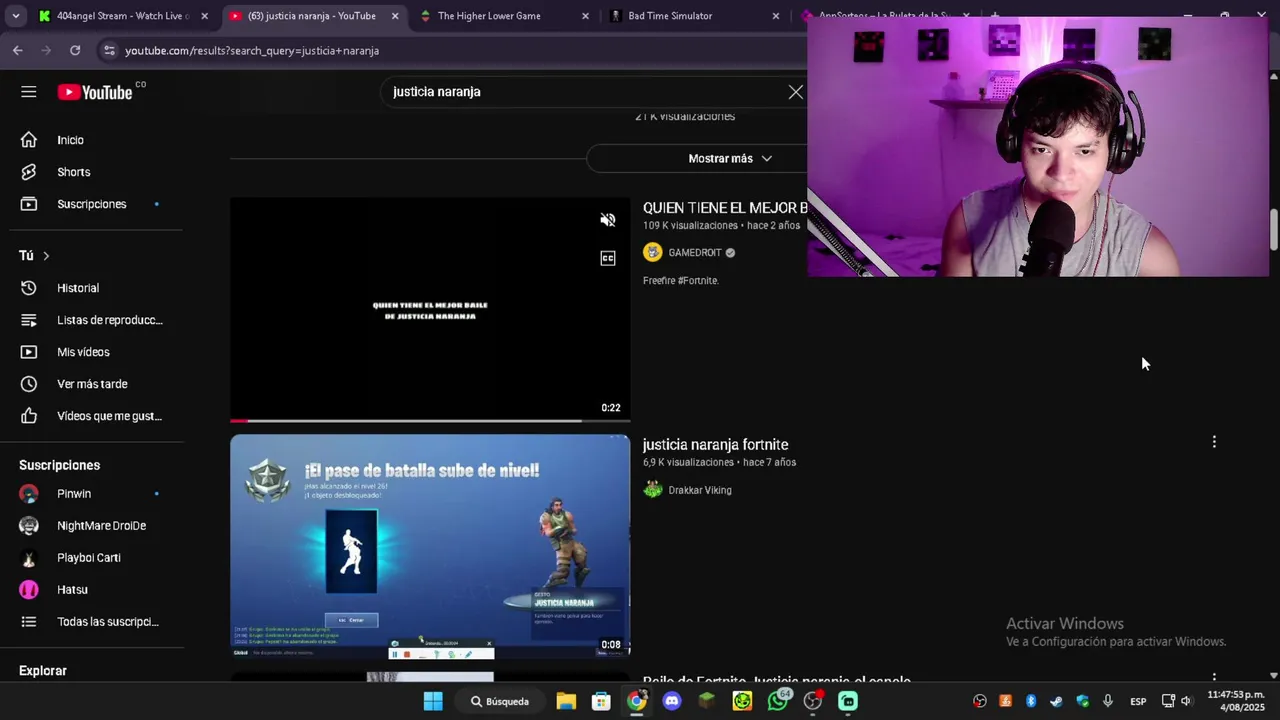Screen dimensions: 1280x720
Task: Open OBS Studio from taskbar
Action: coord(812,701)
